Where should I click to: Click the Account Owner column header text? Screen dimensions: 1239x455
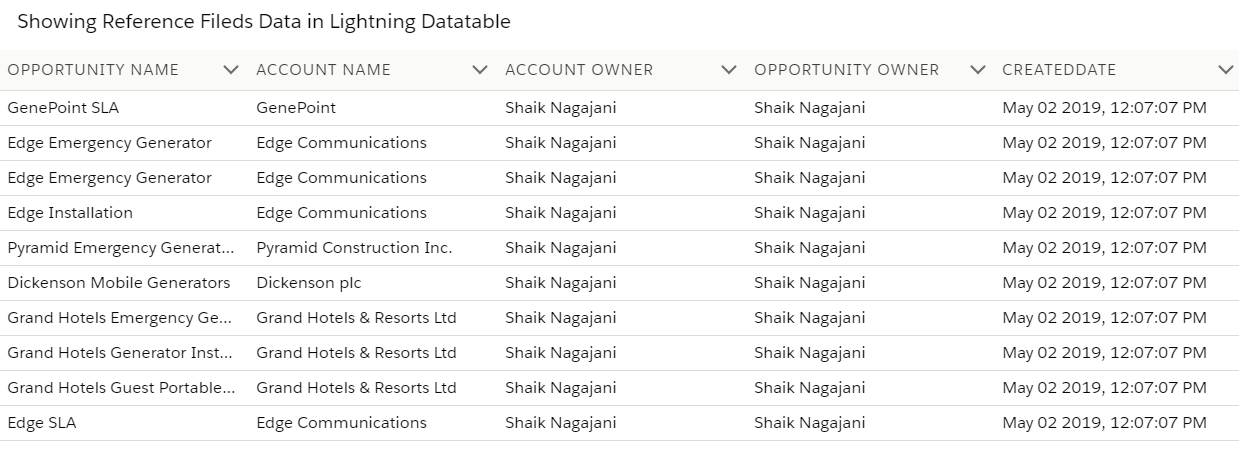tap(579, 70)
